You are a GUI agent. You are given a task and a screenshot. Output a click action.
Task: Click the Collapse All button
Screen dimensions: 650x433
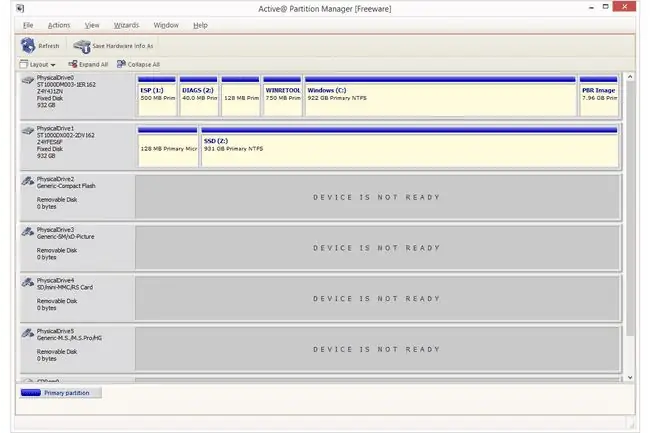[x=138, y=64]
